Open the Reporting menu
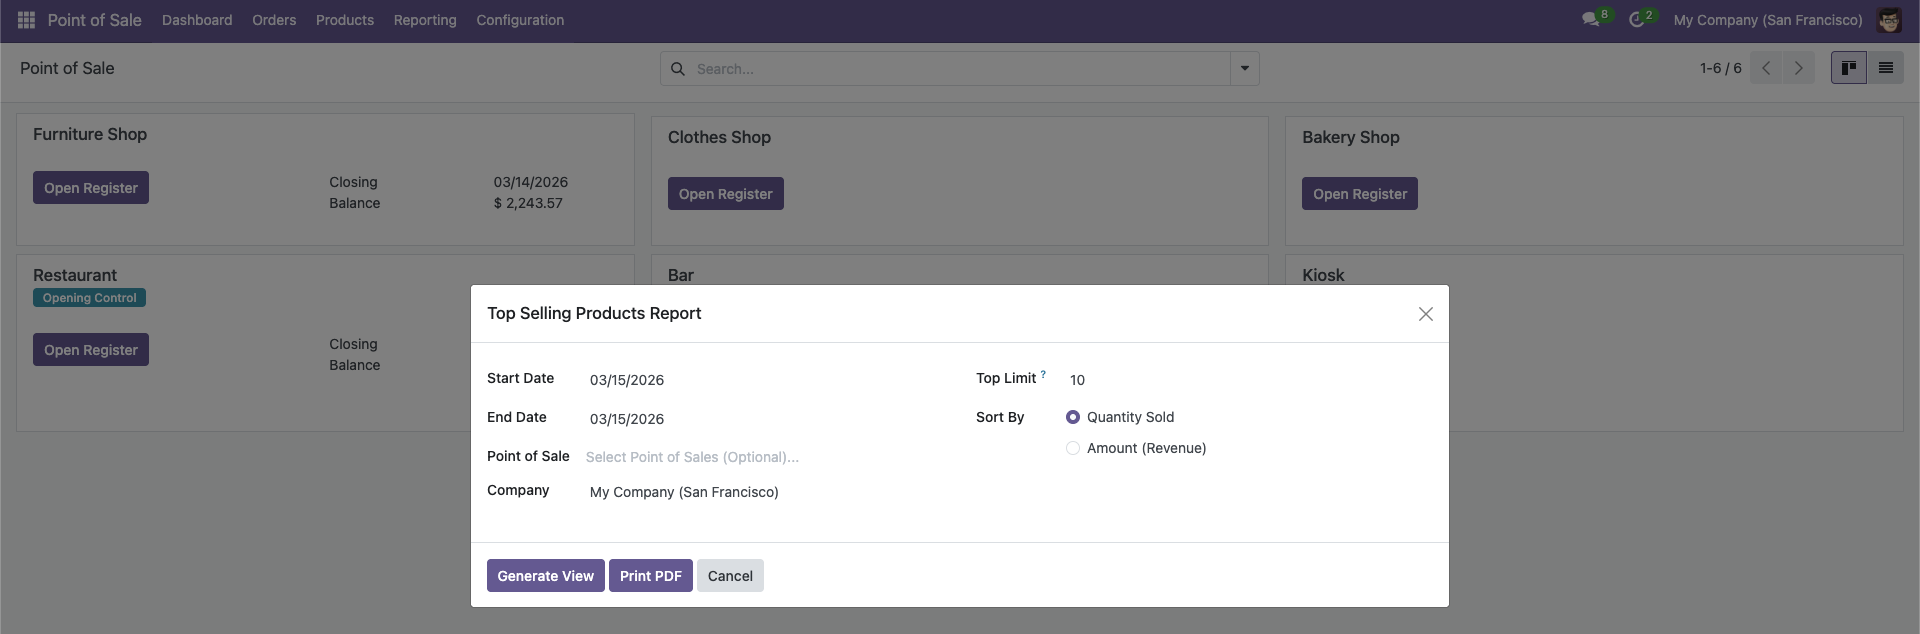Screen dimensions: 1920x634 pos(425,20)
